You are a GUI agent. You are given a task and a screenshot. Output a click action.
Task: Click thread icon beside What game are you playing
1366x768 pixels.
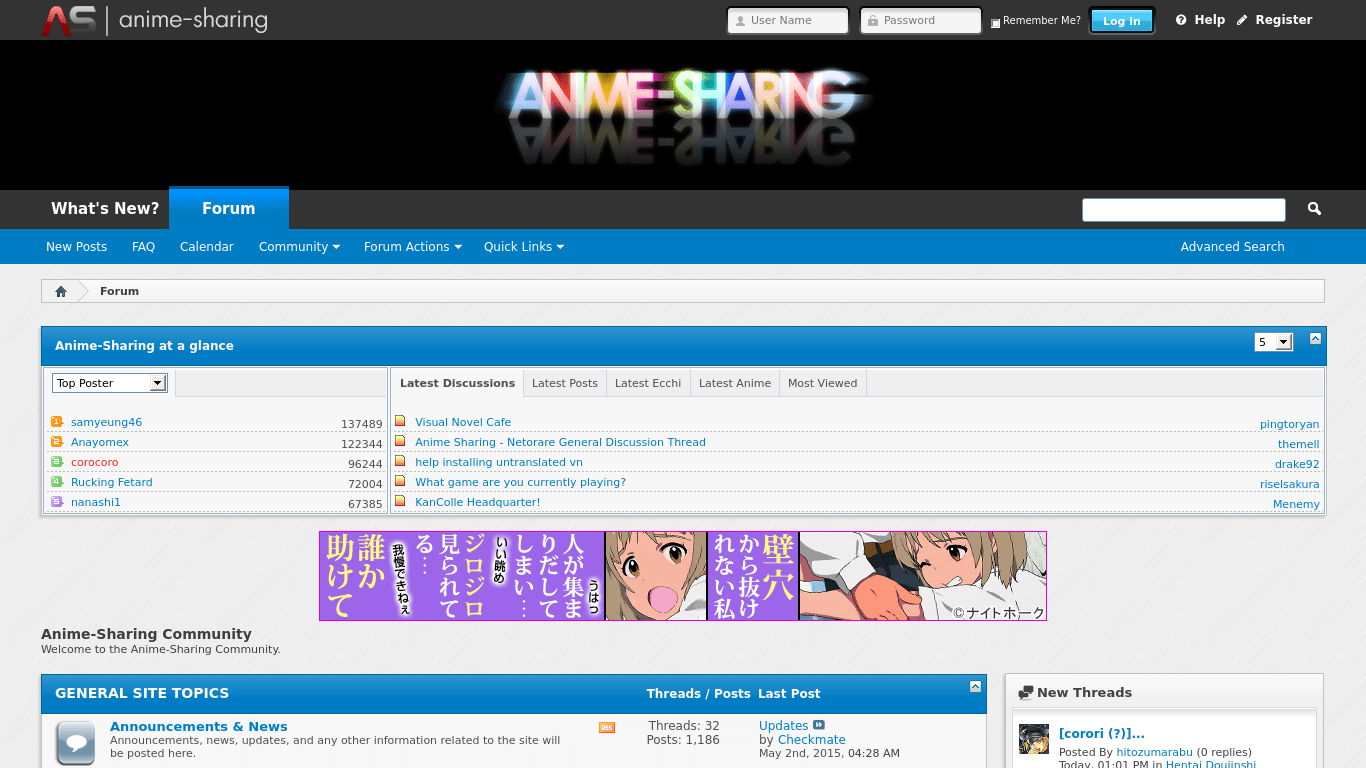pos(400,481)
